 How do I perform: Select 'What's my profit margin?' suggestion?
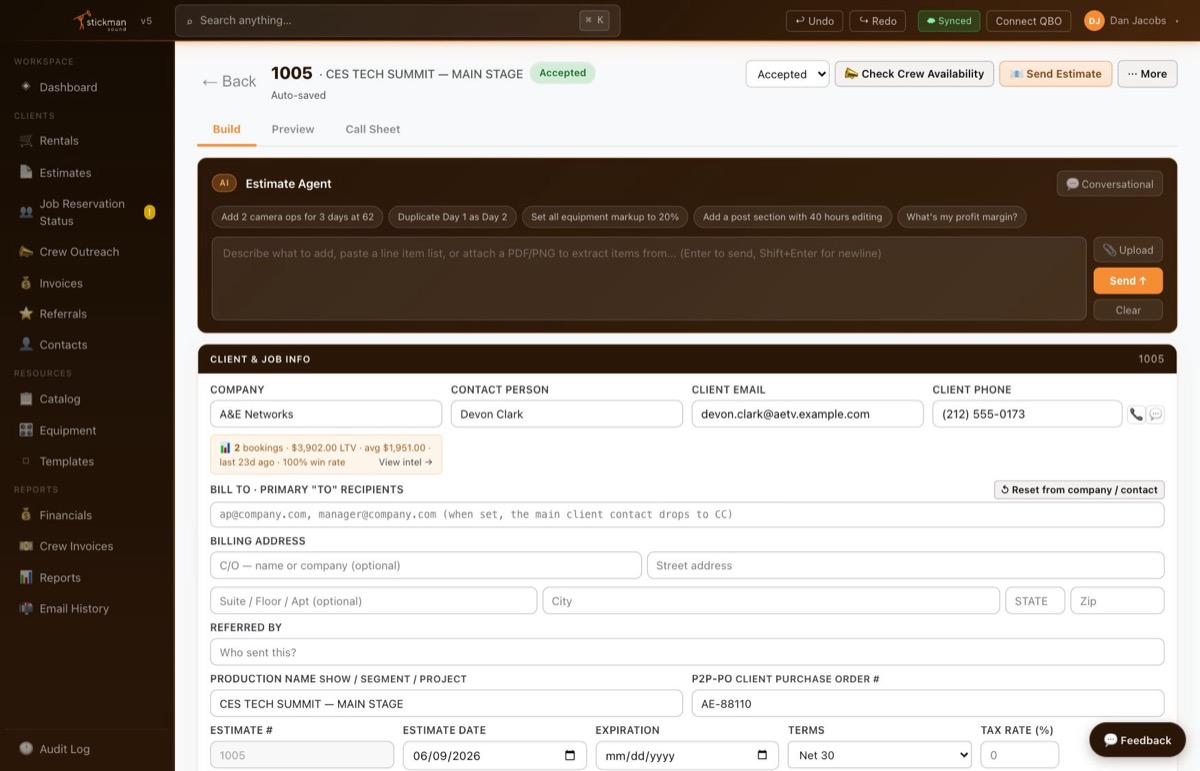pyautogui.click(x=962, y=217)
